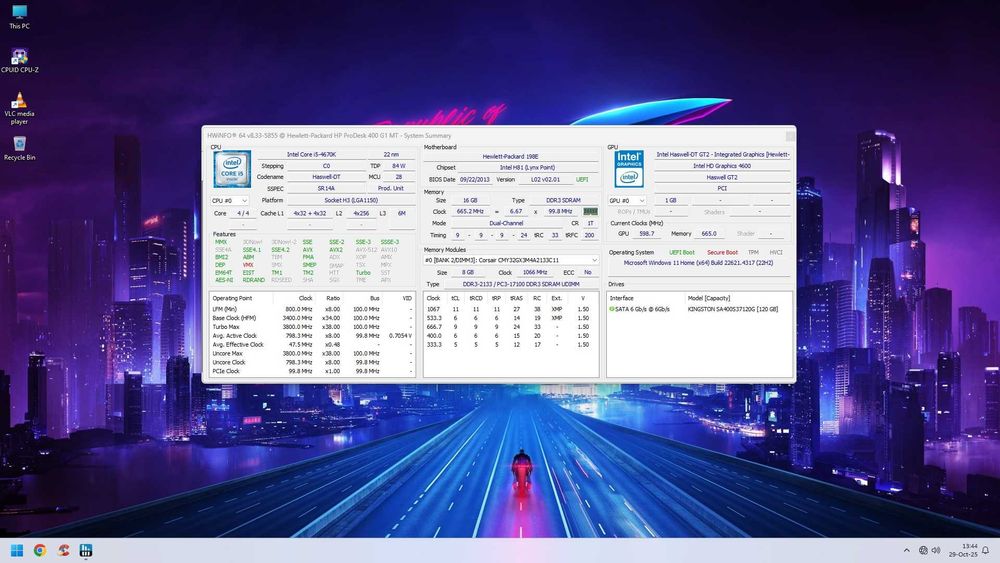
Task: Select the Avg. Active Clock row
Action: [x=312, y=336]
